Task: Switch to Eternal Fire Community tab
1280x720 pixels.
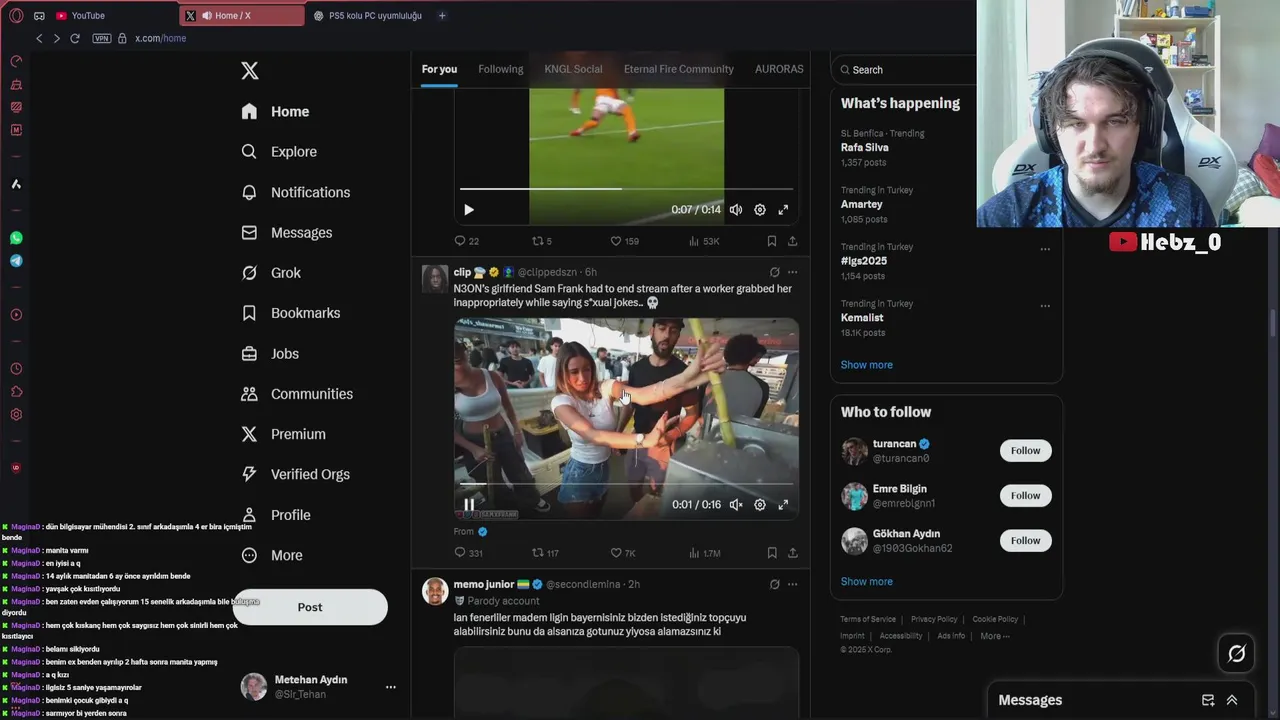Action: click(x=679, y=69)
